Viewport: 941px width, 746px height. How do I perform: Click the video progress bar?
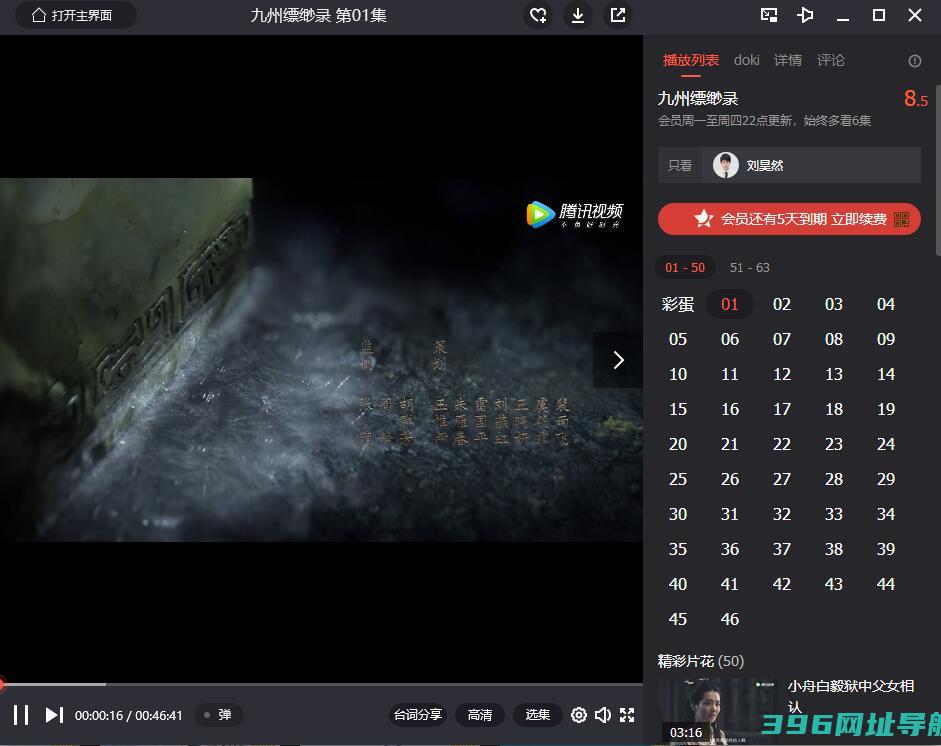(321, 684)
